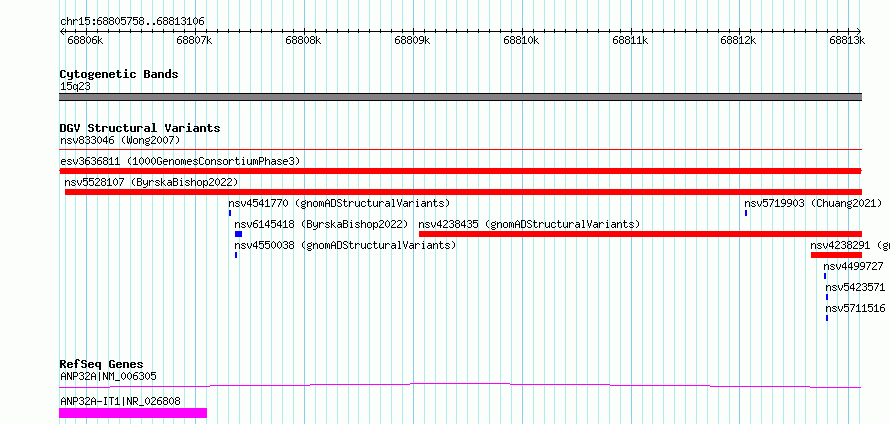Open nsv5528107 (ByrskaBishop2022) label
Image resolution: width=890 pixels, height=424 pixels.
point(151,182)
